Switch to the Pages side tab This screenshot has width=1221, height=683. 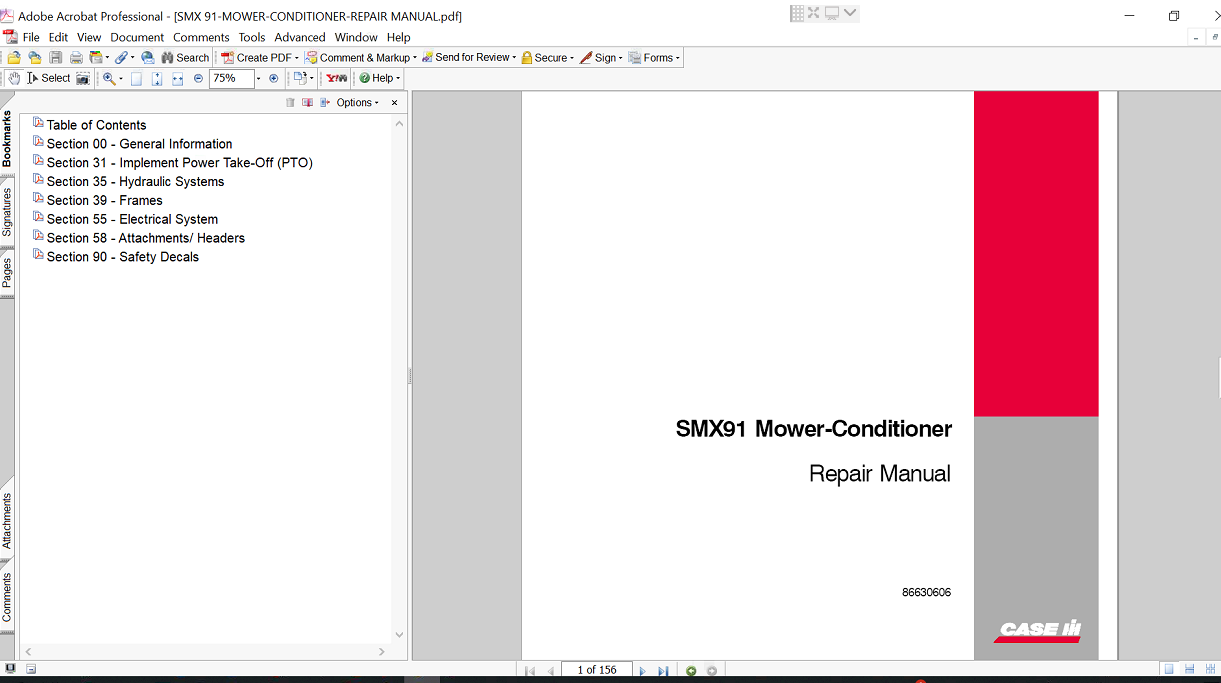click(x=7, y=272)
